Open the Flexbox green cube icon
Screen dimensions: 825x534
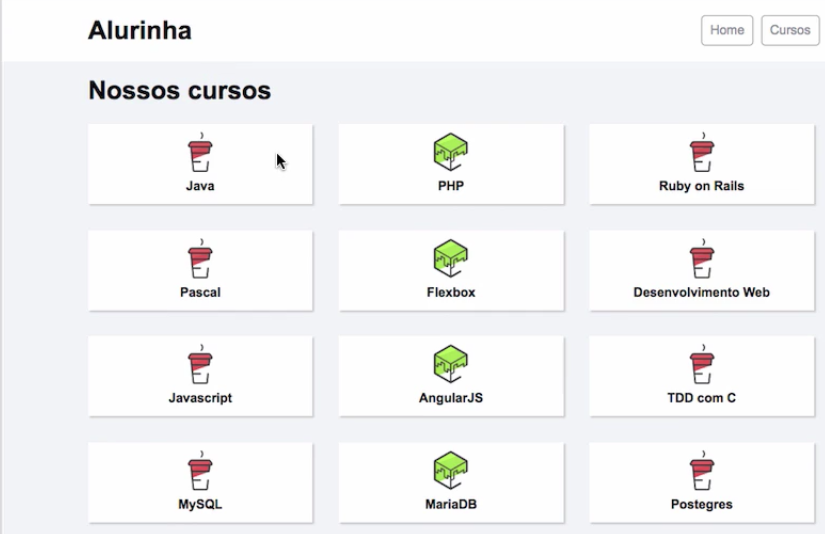(x=451, y=259)
